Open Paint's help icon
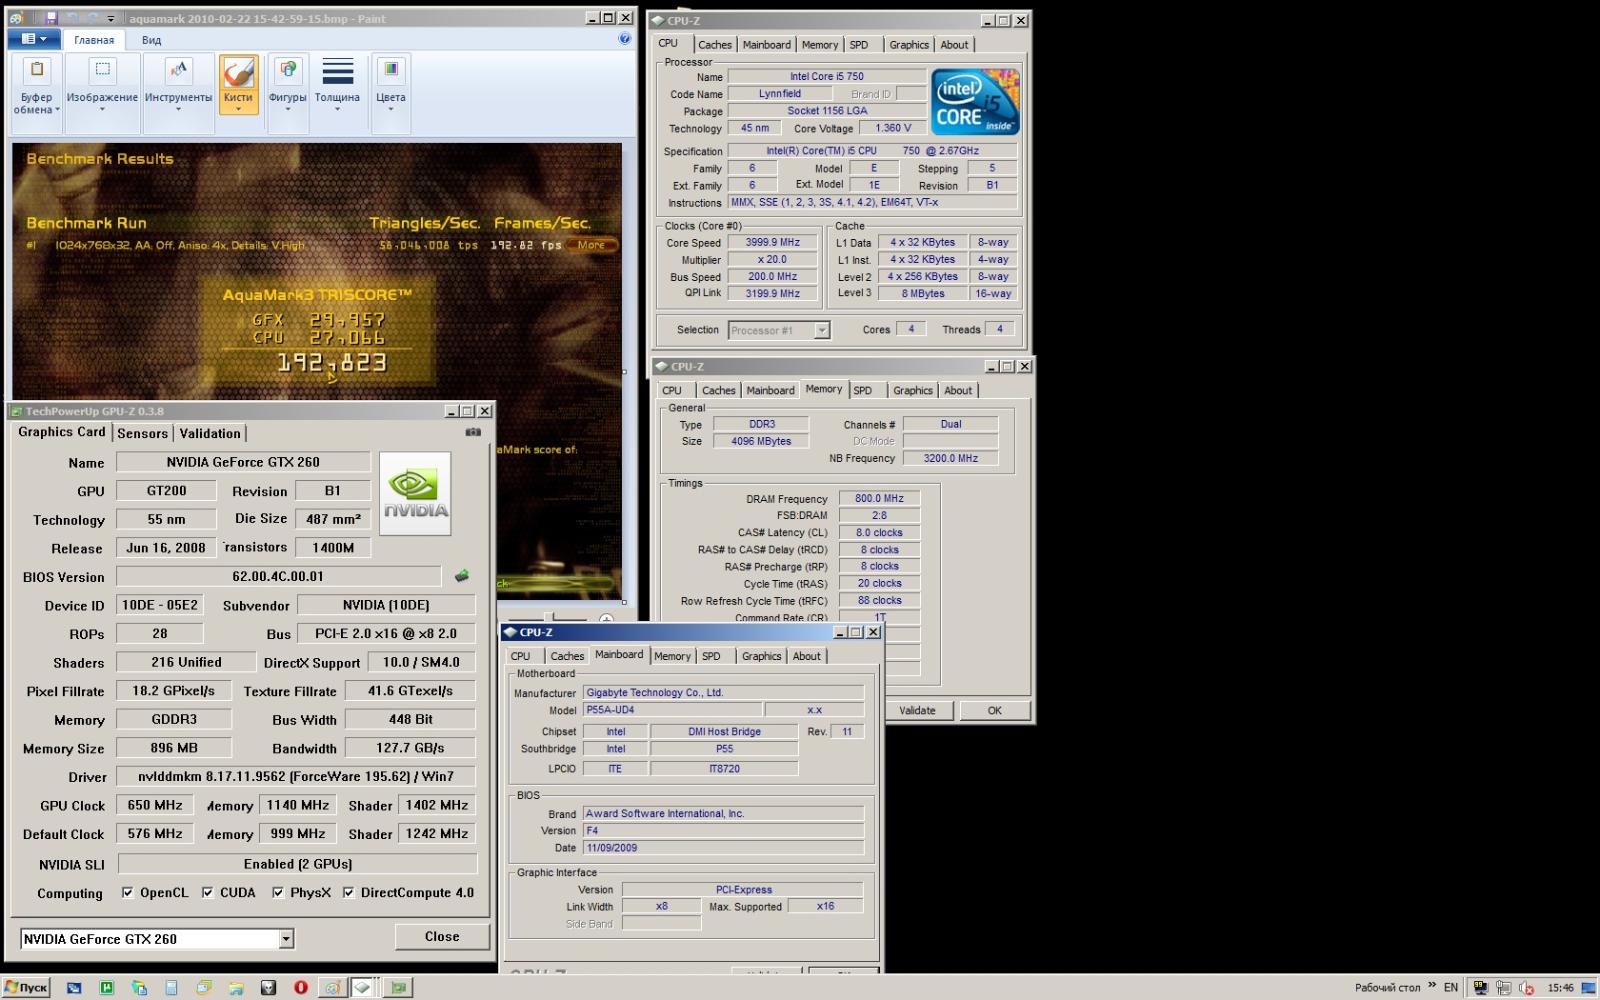Image resolution: width=1600 pixels, height=1000 pixels. tap(624, 39)
